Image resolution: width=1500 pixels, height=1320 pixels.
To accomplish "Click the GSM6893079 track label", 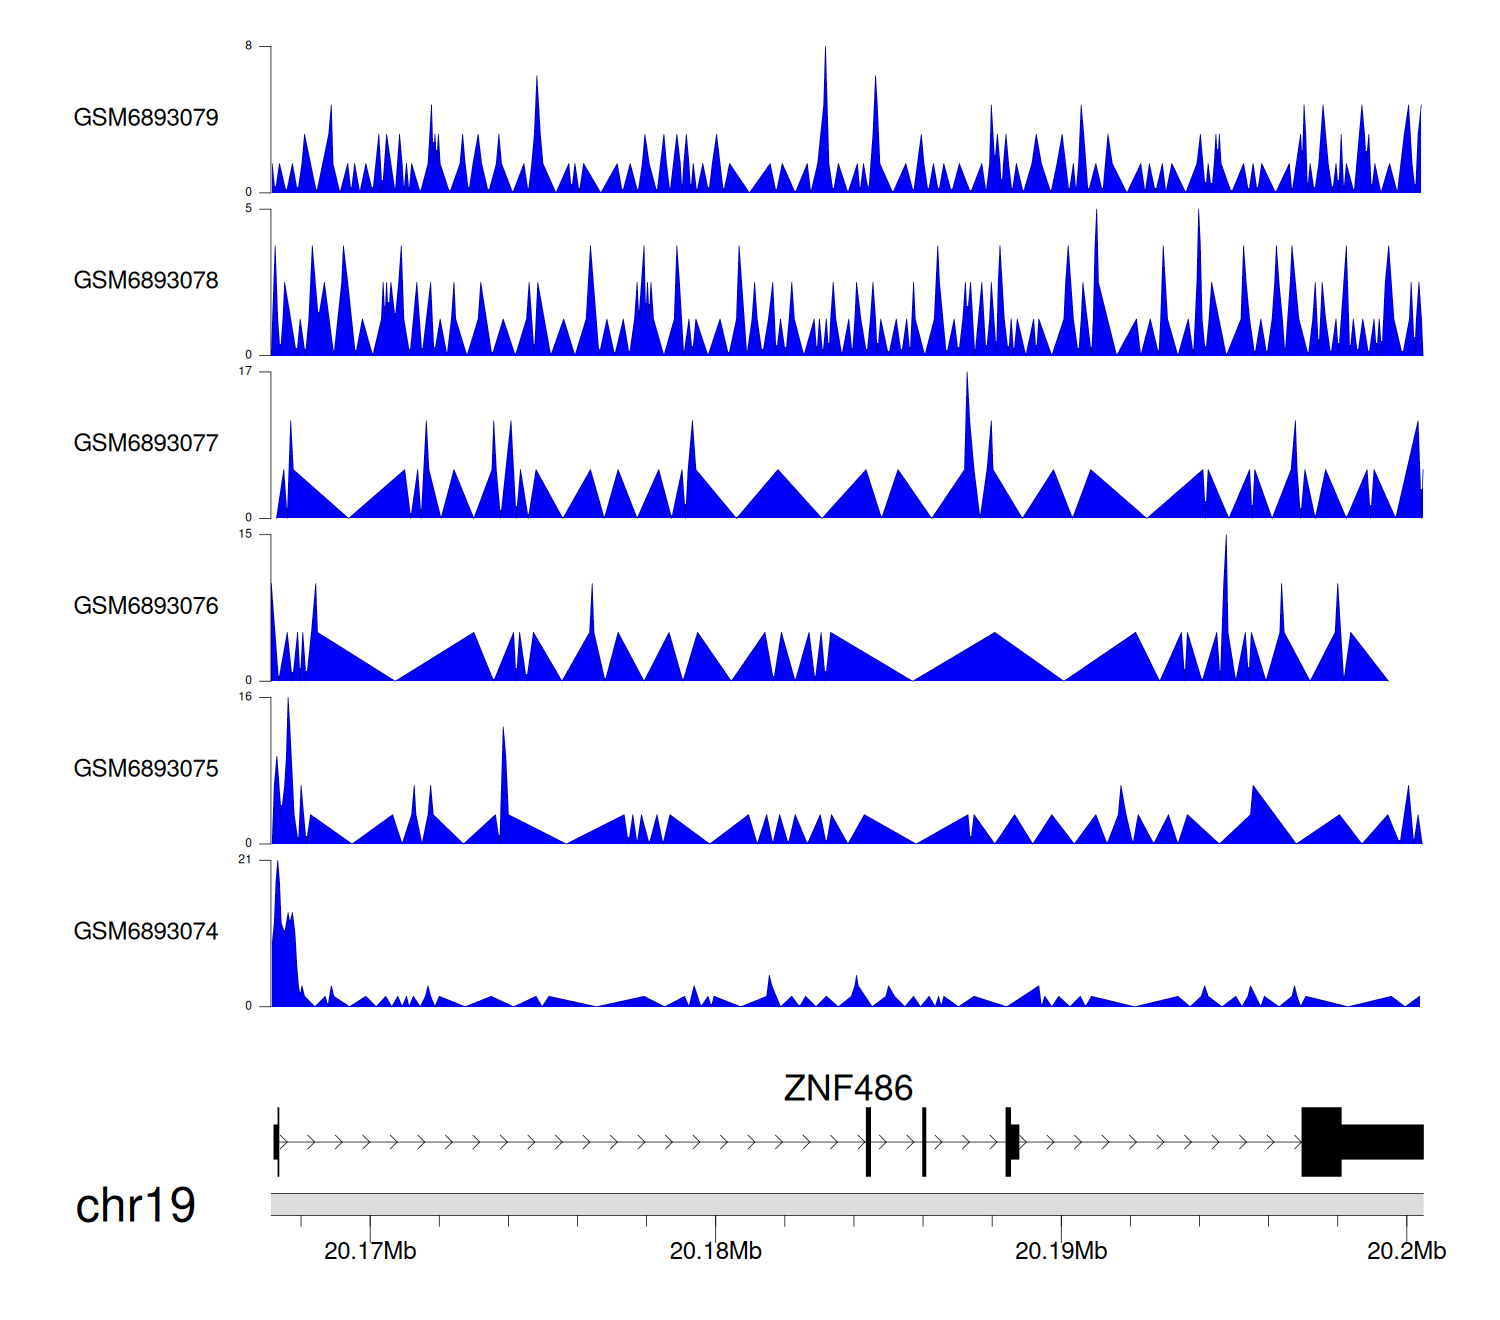I will [x=146, y=118].
